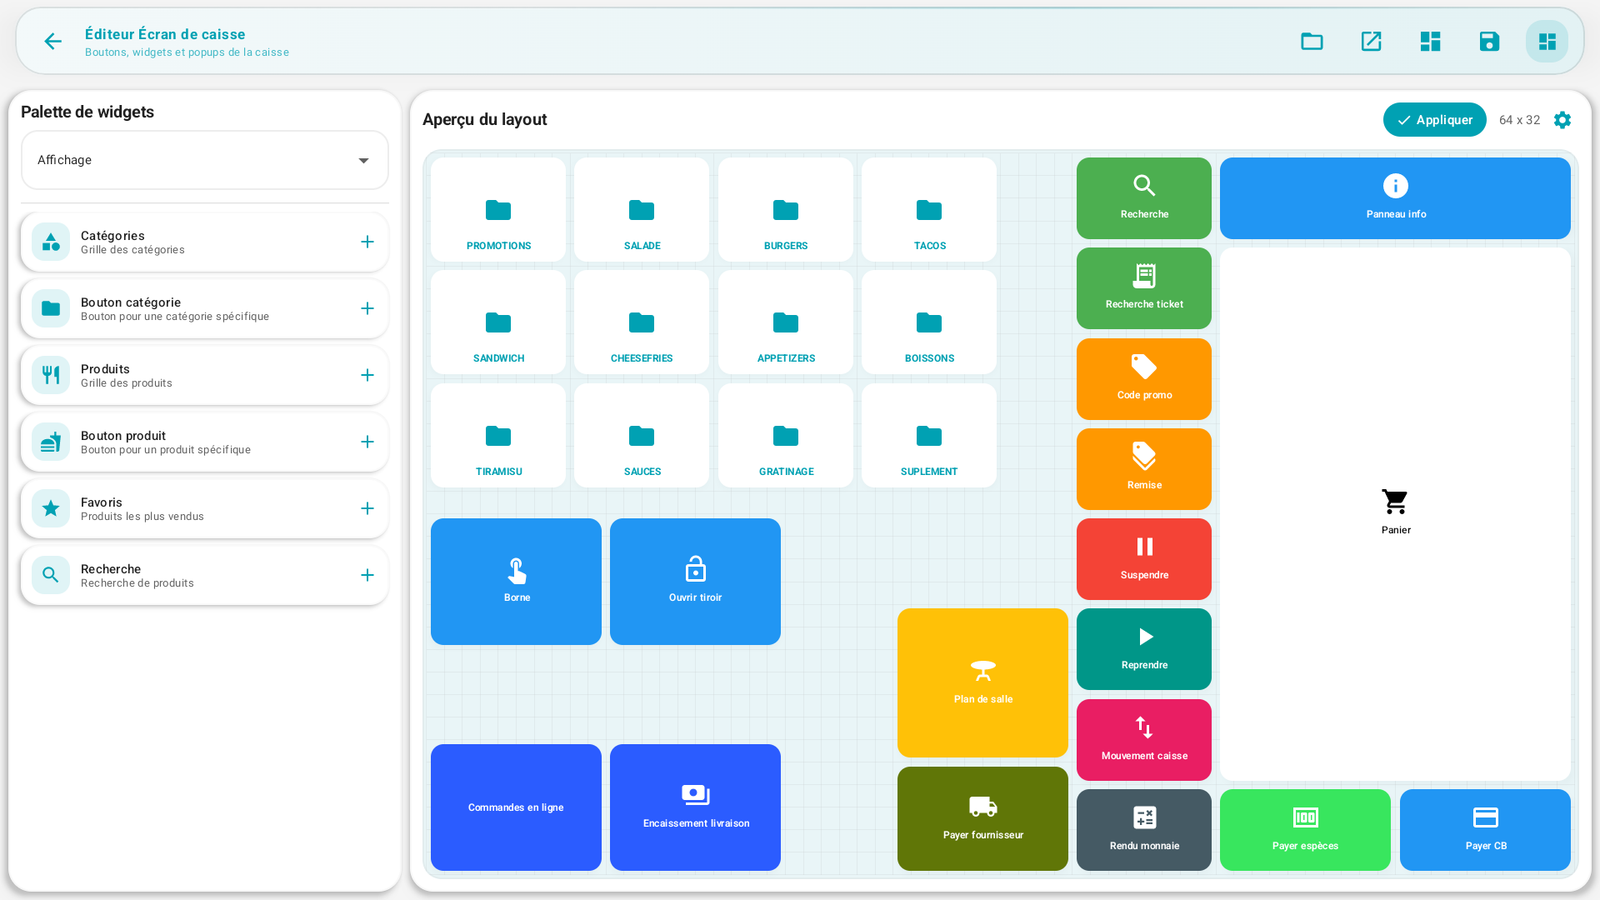The width and height of the screenshot is (1600, 900).
Task: Click the Bouton produit palette row label
Action: point(123,436)
